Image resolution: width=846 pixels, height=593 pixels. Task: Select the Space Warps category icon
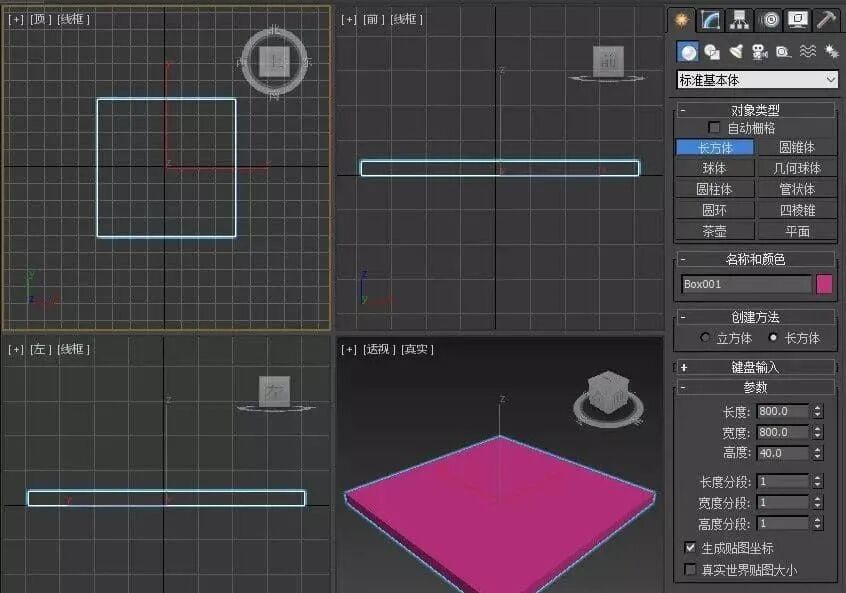coord(808,52)
